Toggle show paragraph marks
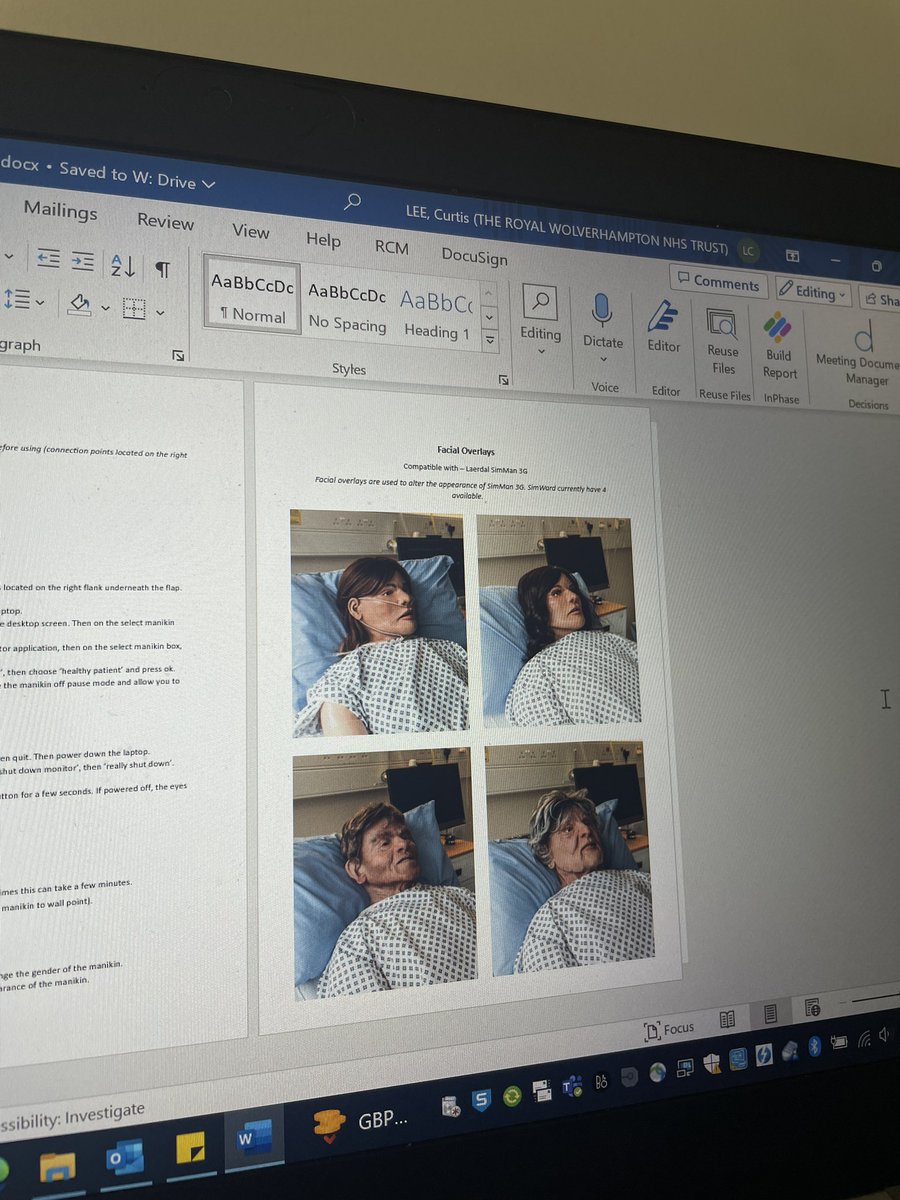 click(161, 269)
